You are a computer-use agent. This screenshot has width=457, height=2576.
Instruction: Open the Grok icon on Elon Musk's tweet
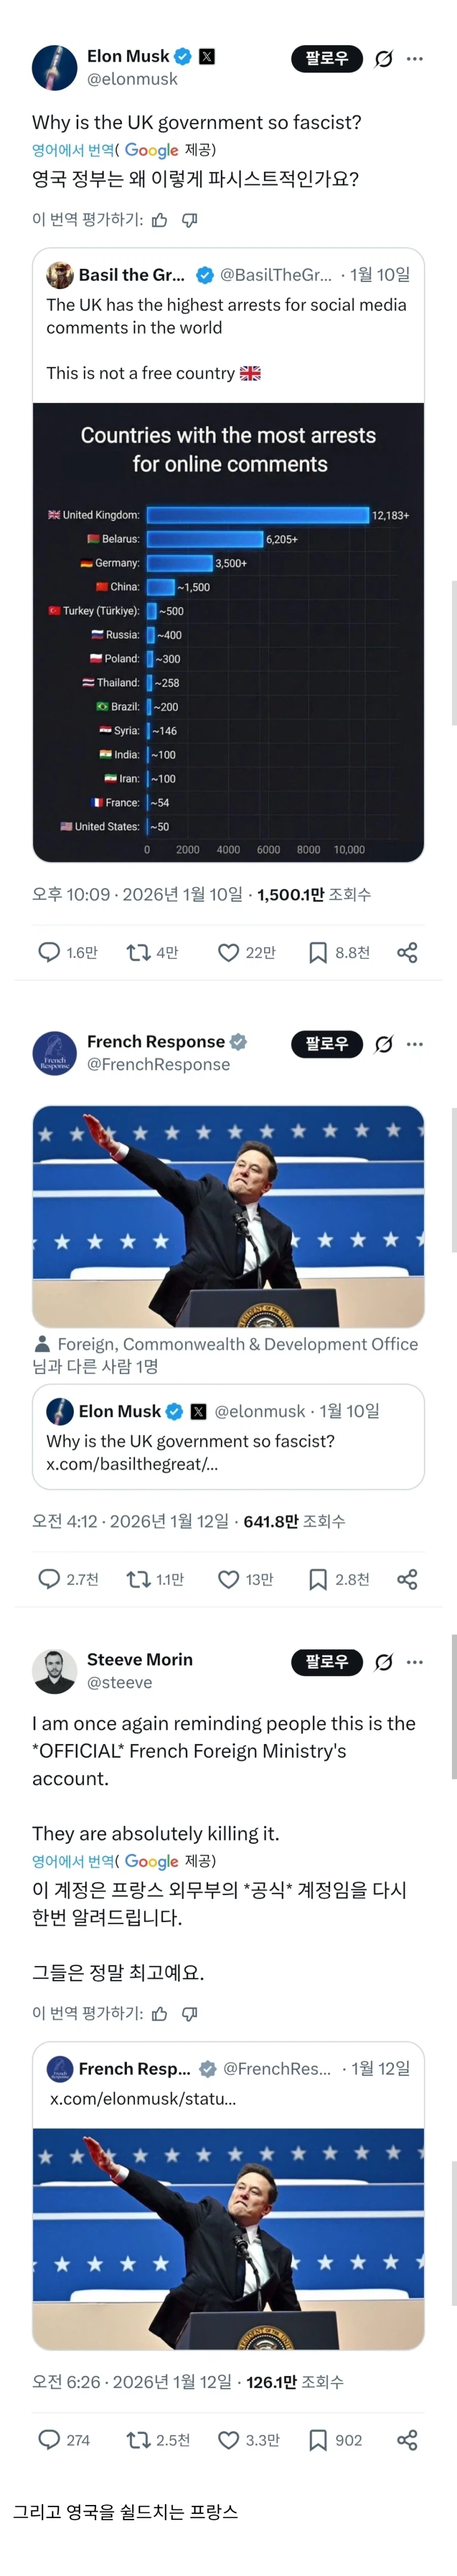[383, 59]
